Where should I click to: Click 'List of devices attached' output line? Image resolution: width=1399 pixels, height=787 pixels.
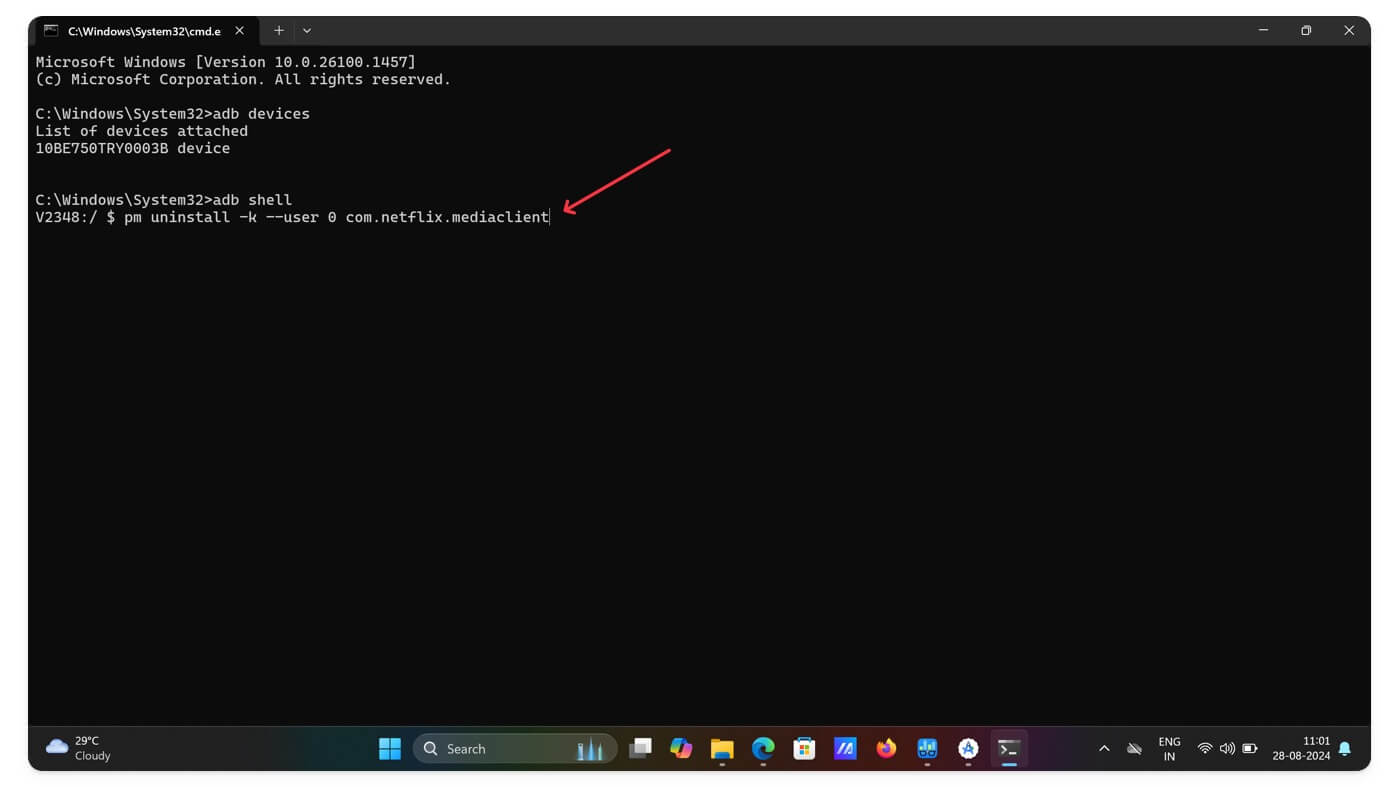click(x=141, y=131)
